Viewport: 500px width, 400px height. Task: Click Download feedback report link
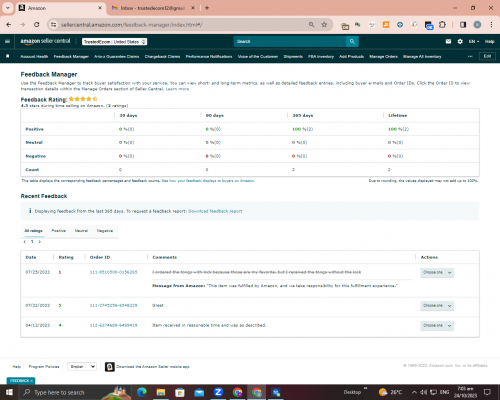click(215, 211)
